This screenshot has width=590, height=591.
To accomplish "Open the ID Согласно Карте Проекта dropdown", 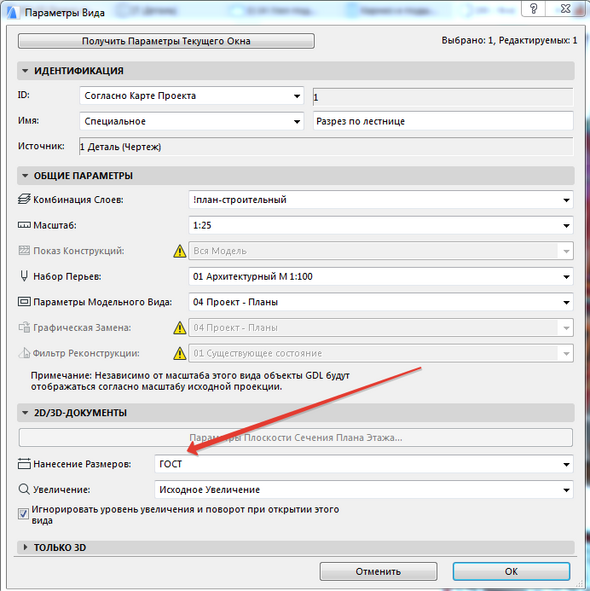I will [x=192, y=96].
